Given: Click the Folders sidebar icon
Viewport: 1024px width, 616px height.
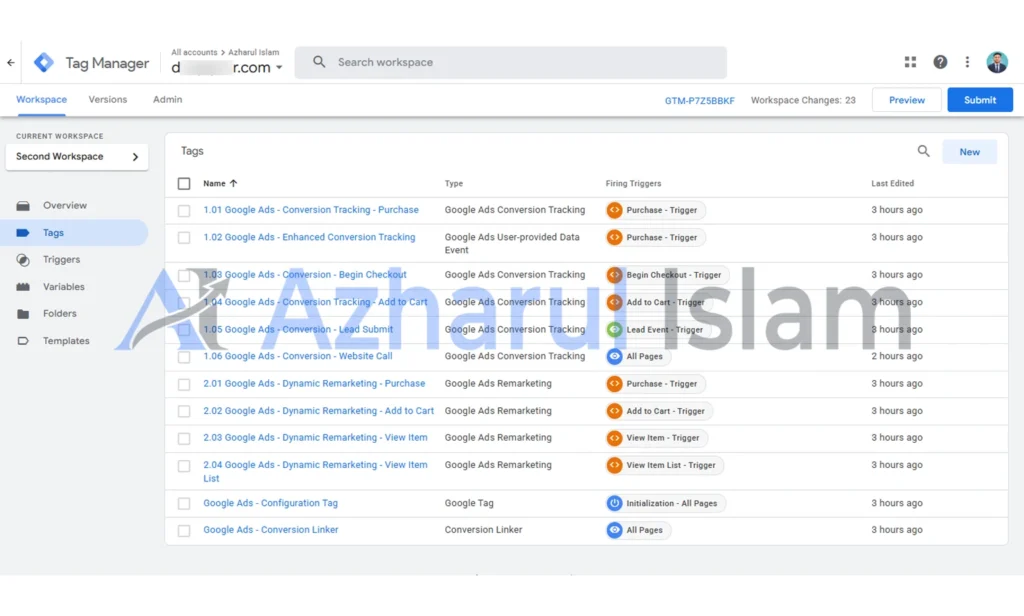Looking at the screenshot, I should coord(23,314).
